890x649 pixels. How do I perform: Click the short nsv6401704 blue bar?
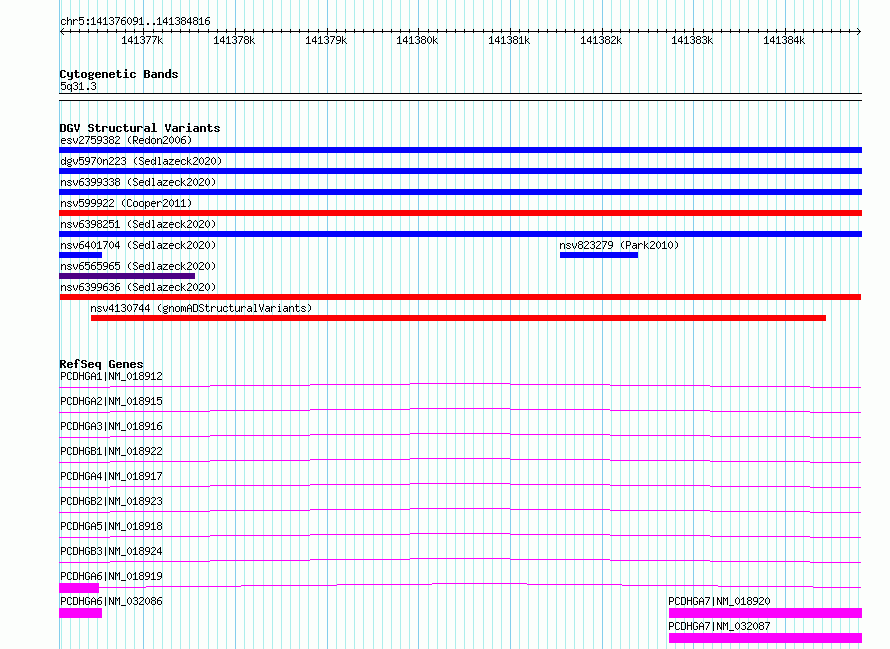click(x=81, y=255)
